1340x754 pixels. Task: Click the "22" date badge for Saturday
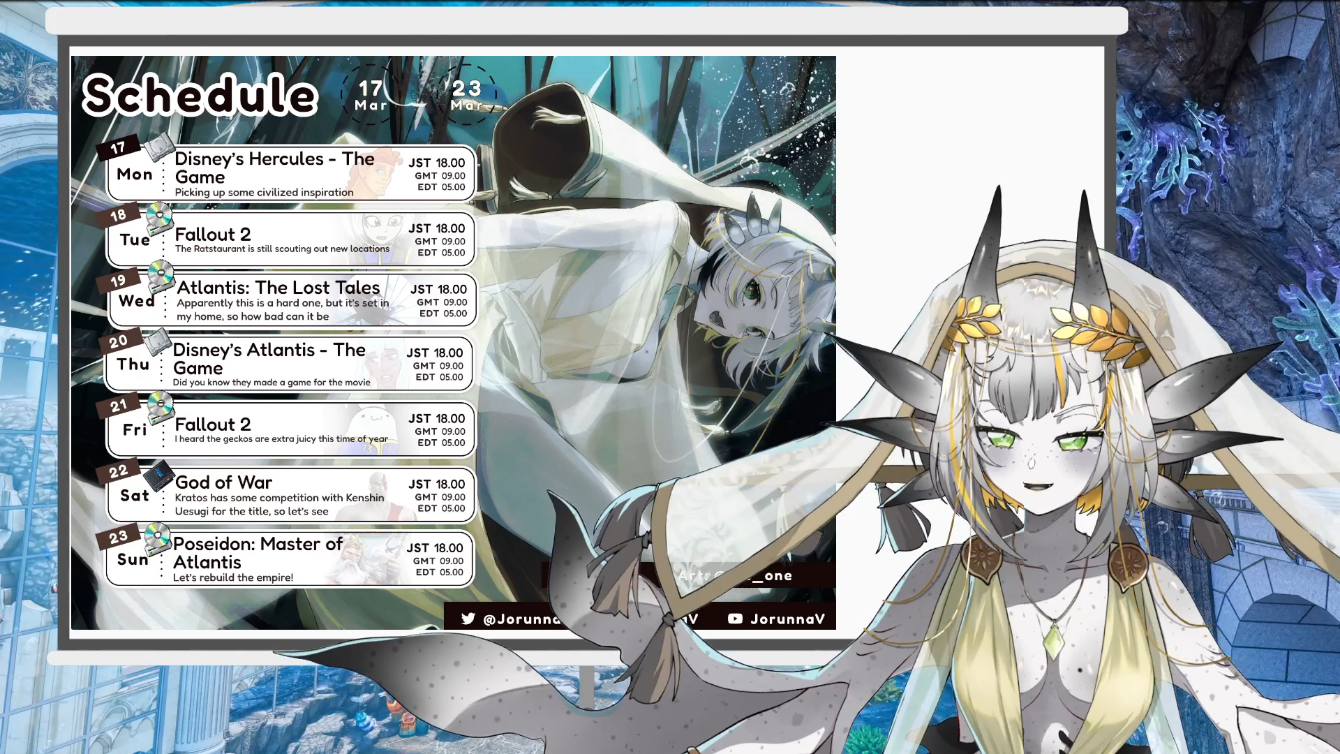118,472
